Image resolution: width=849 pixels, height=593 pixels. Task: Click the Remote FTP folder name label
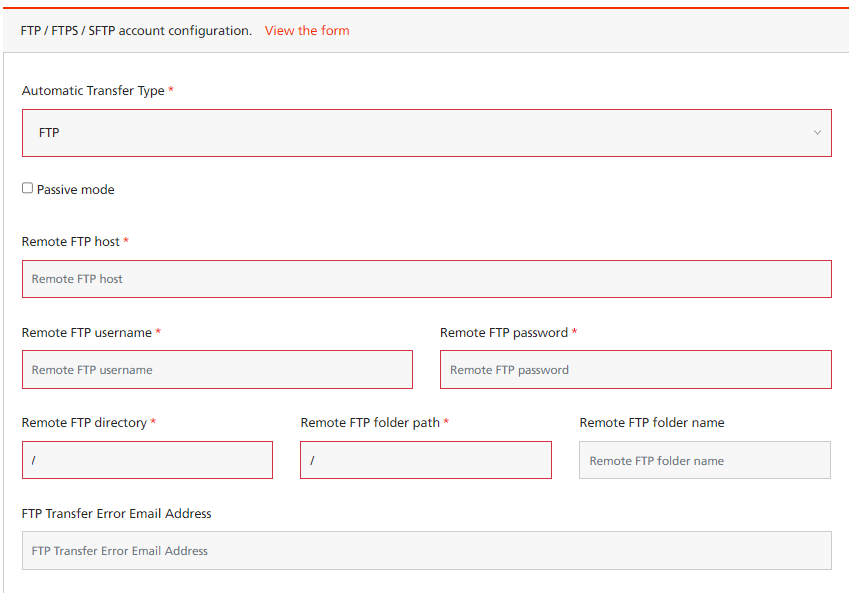pos(652,422)
